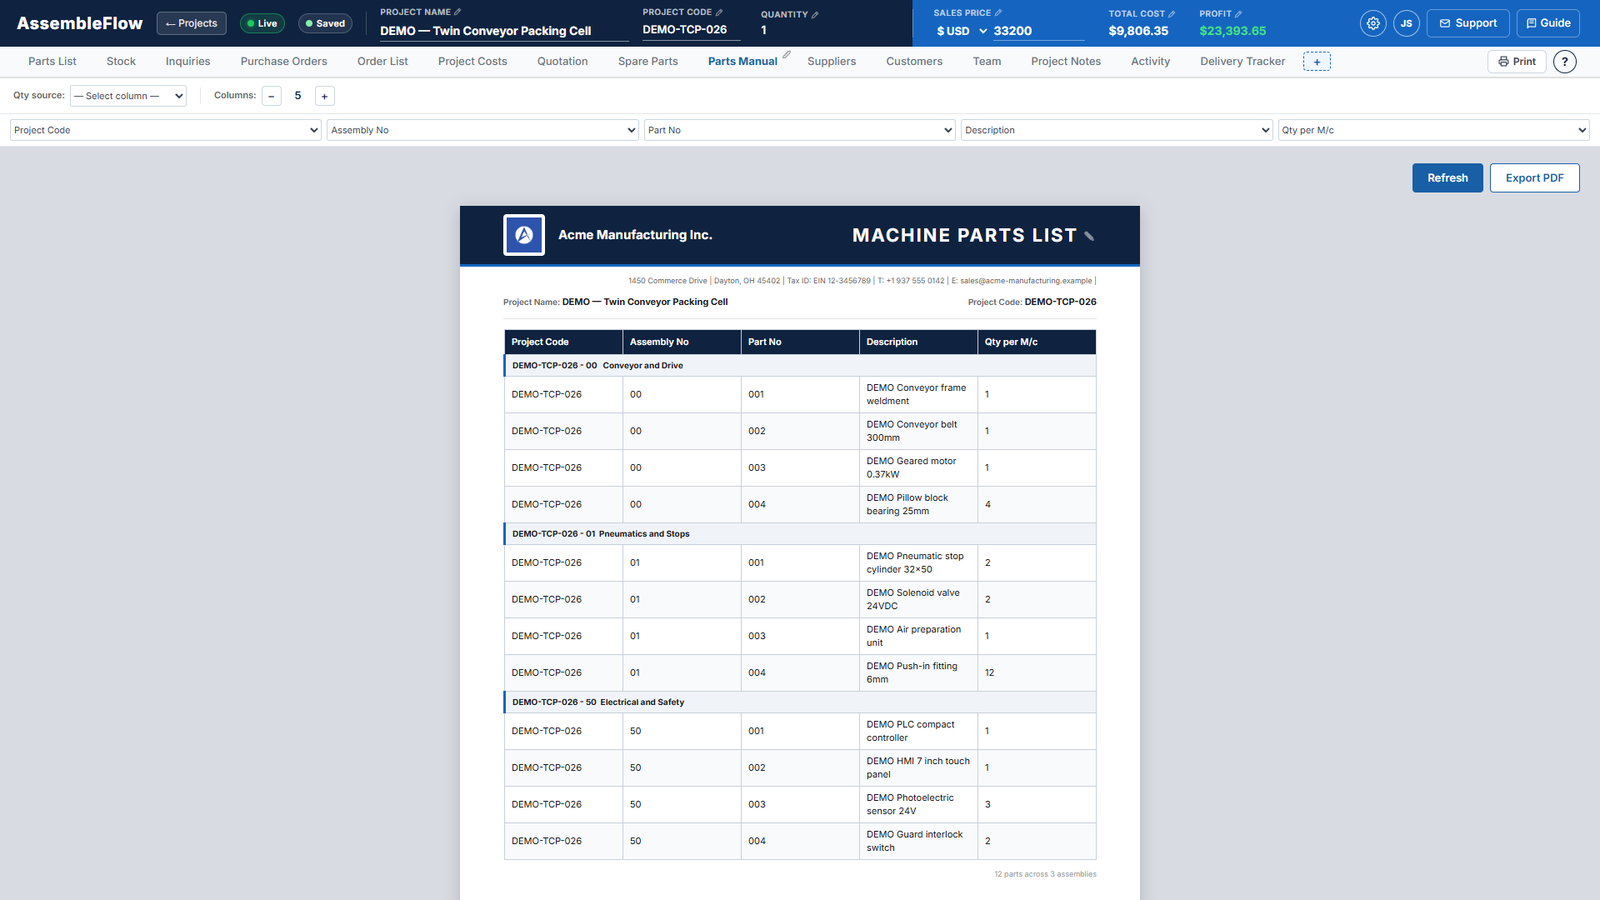Click the Print button

[1517, 62]
